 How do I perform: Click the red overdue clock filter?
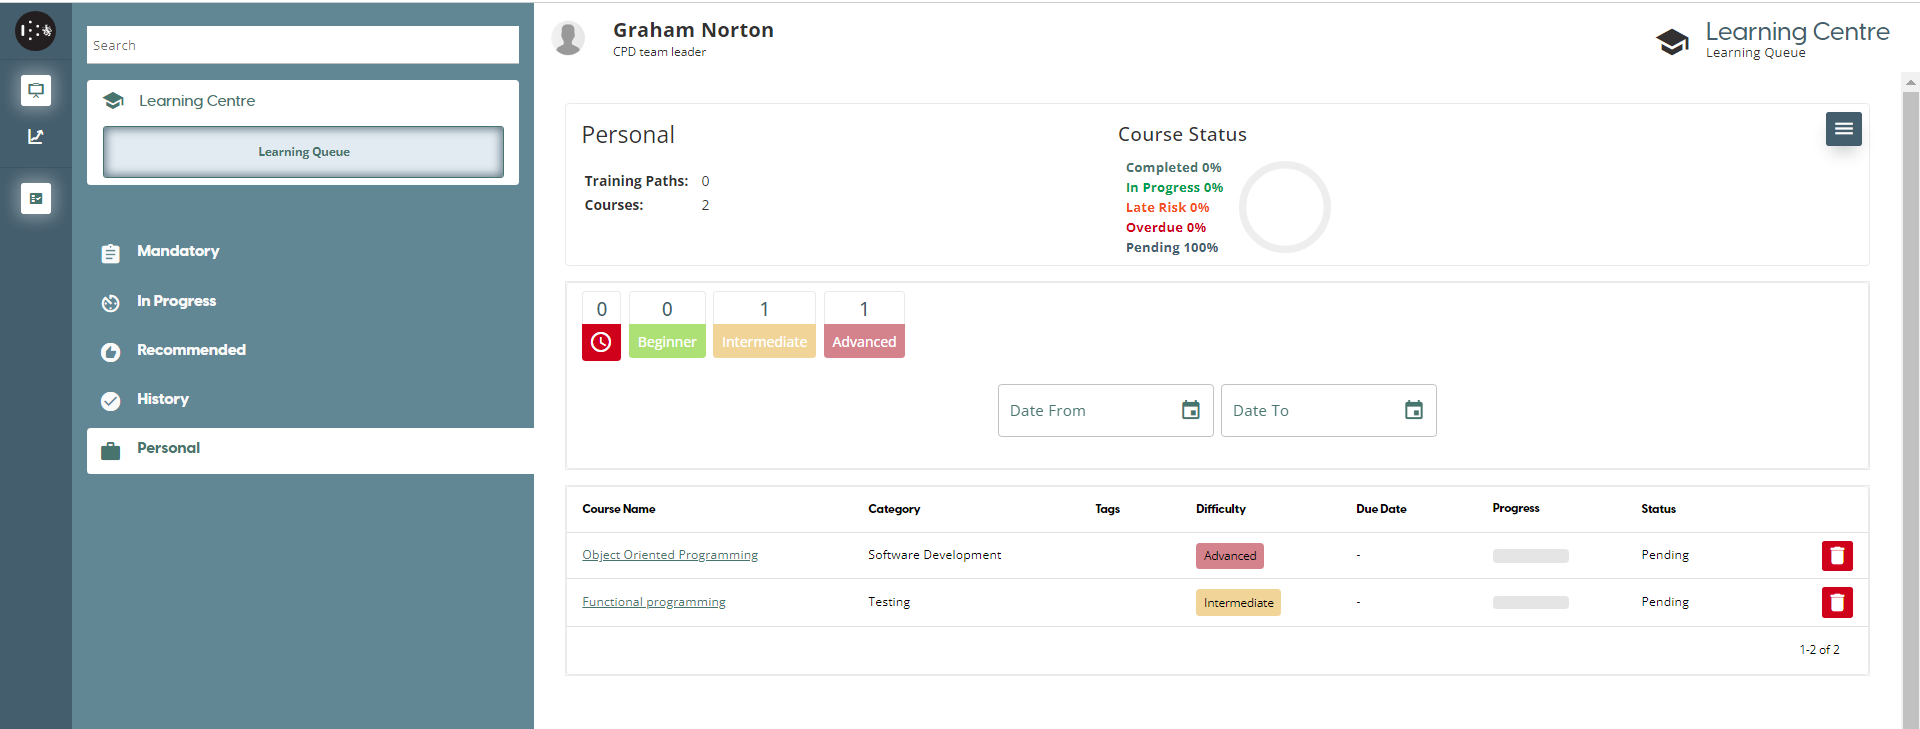point(601,342)
